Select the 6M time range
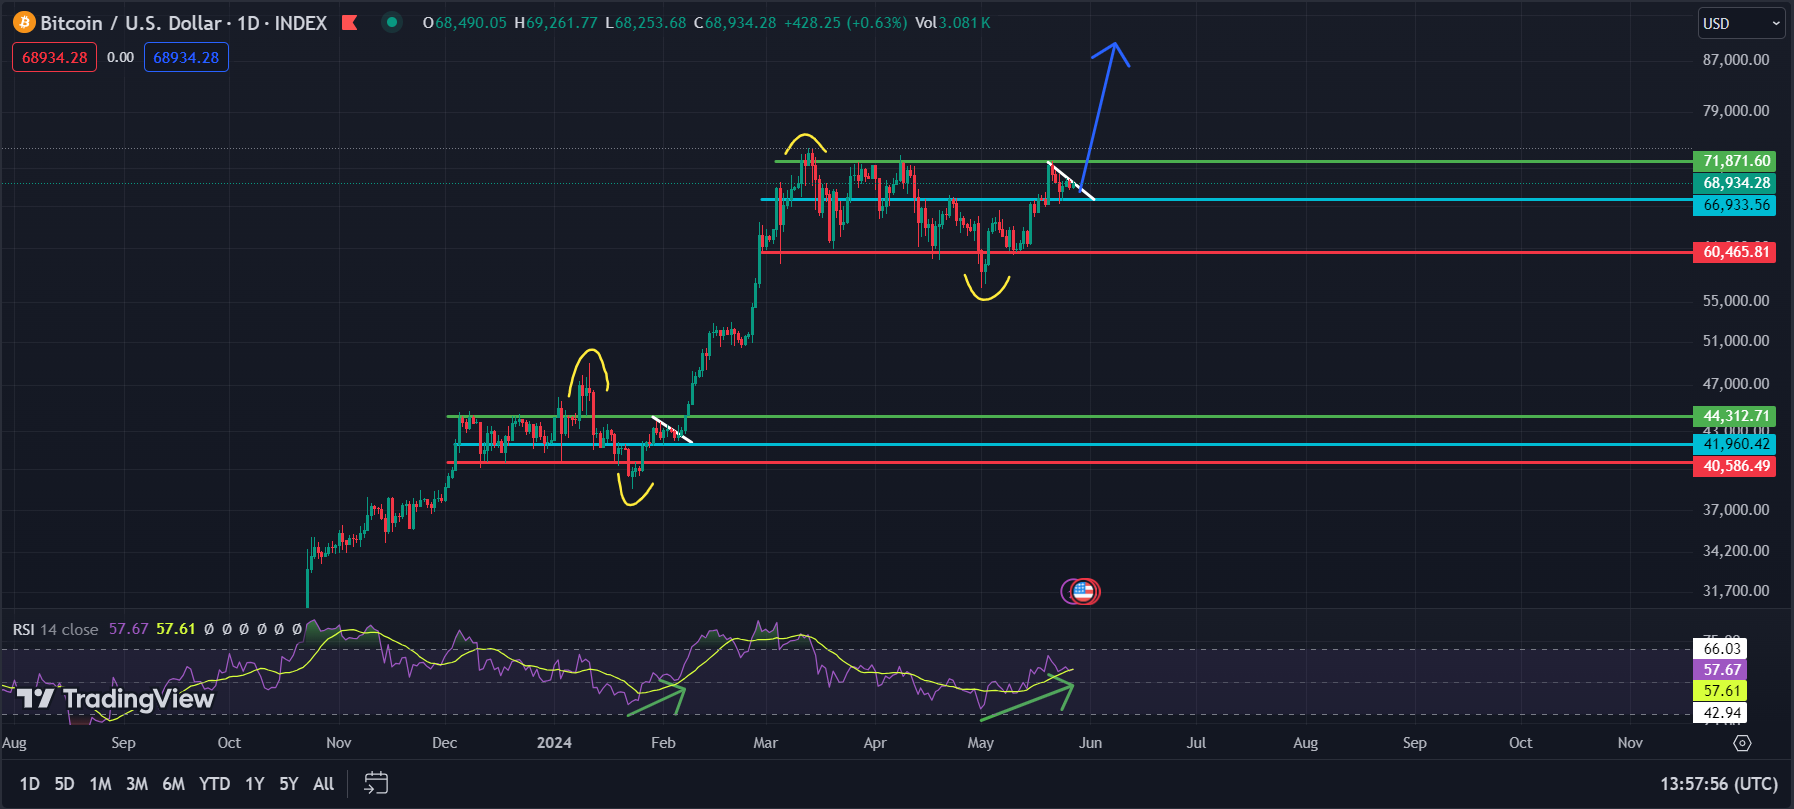Screen dimensions: 1794x809 (173, 784)
